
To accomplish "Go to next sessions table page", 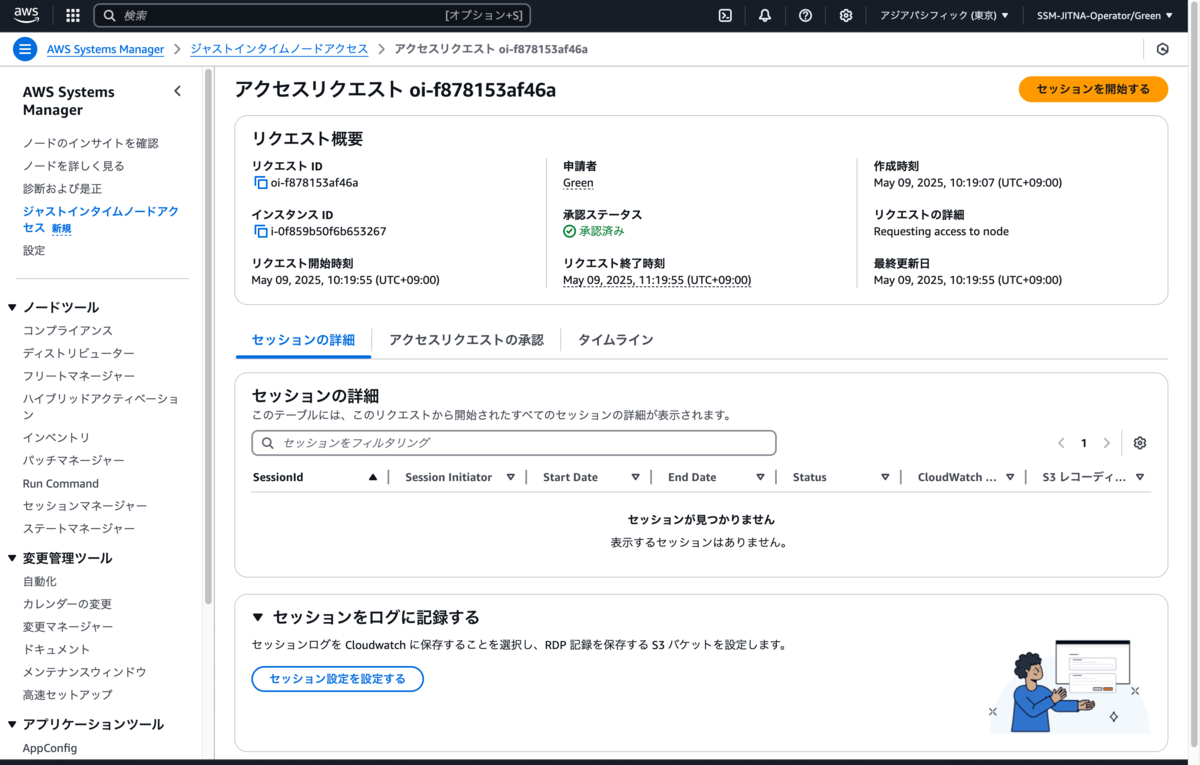I will (1106, 443).
